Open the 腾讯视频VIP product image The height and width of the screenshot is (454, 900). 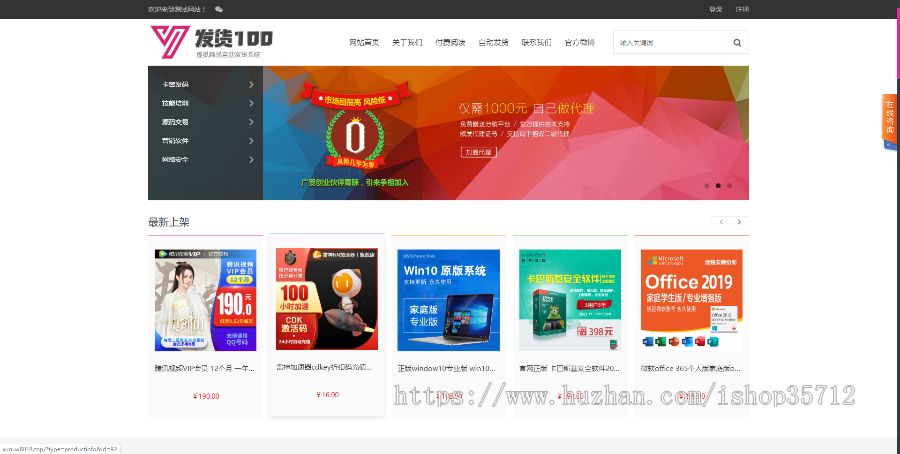[x=205, y=300]
